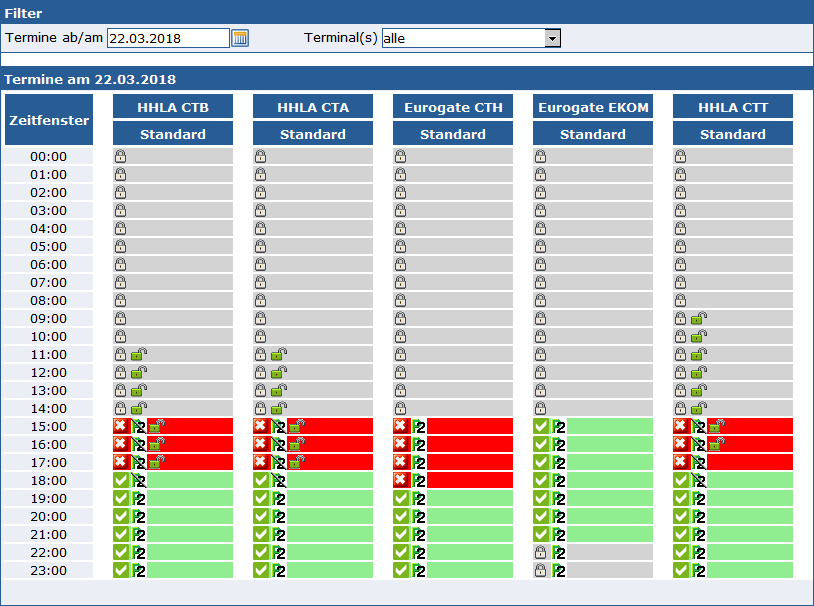Click the green unlock icon in HHLA CTA 15:00

297,426
